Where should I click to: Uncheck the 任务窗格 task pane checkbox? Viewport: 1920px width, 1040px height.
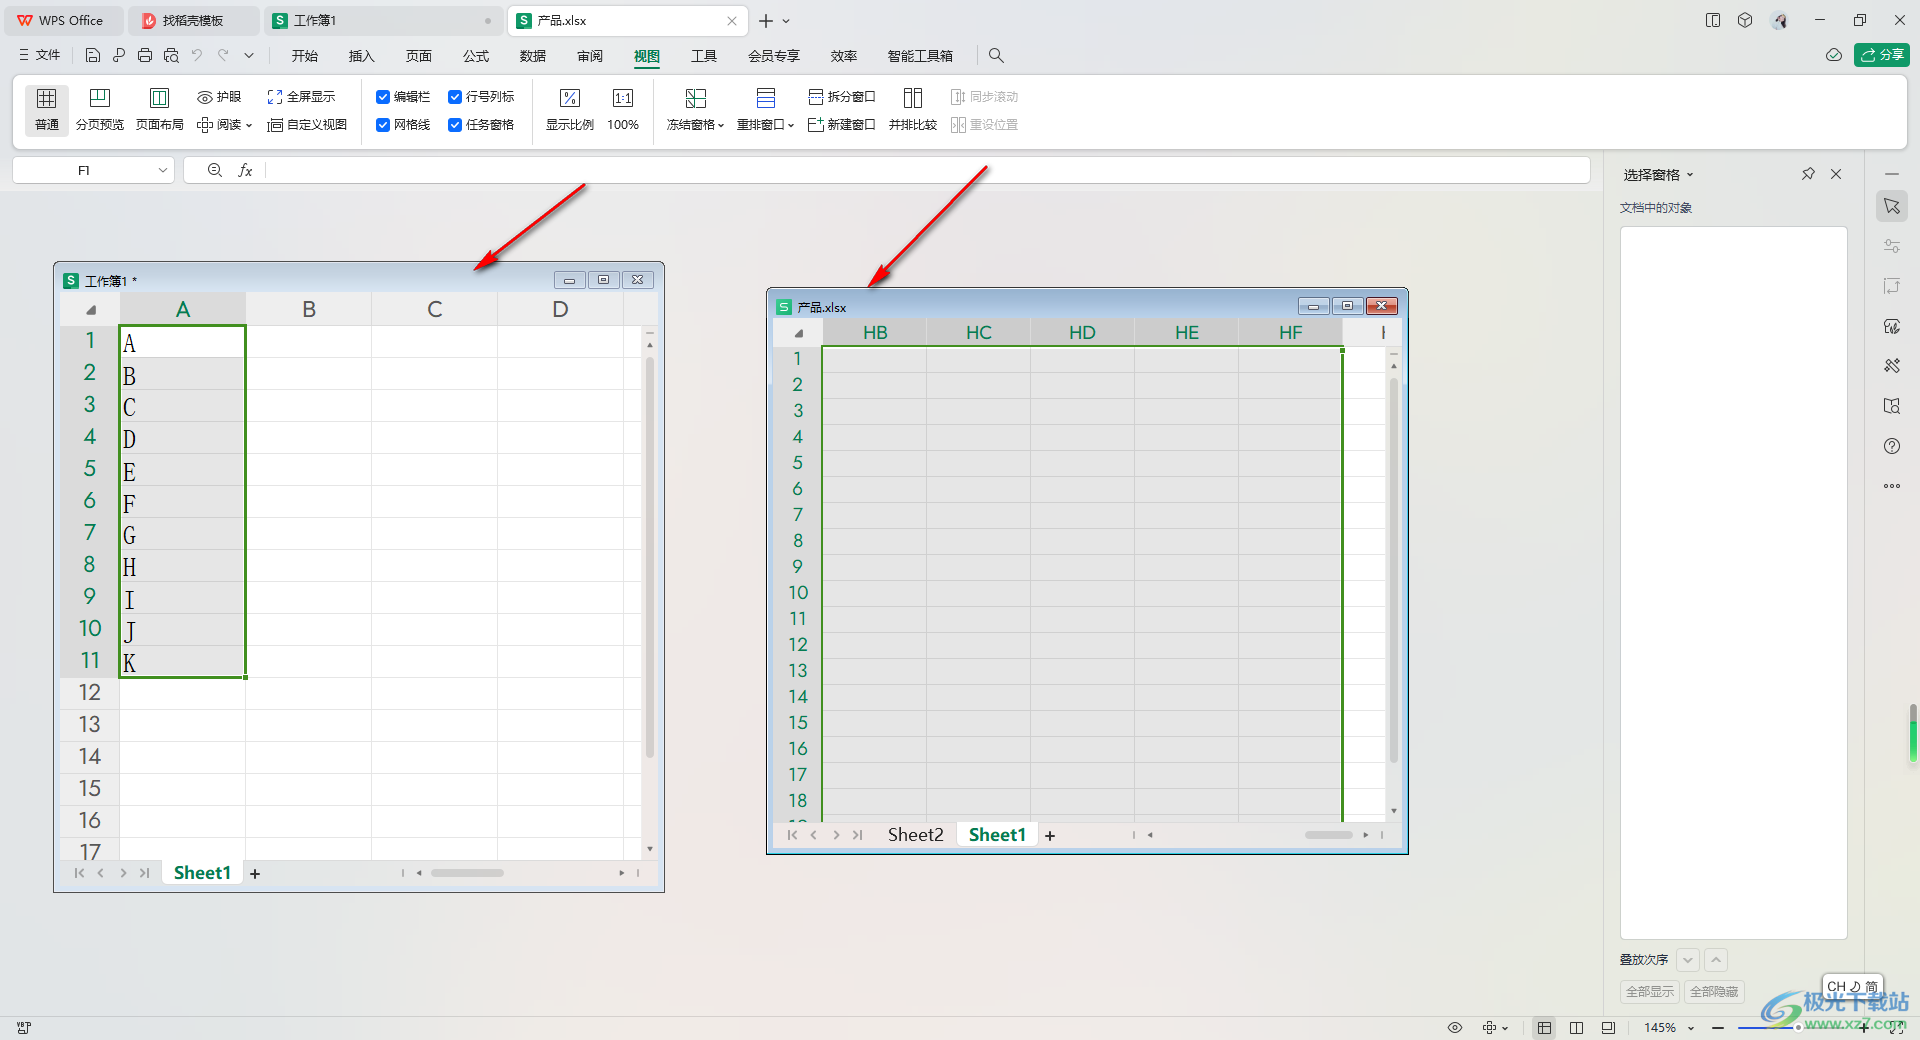455,125
